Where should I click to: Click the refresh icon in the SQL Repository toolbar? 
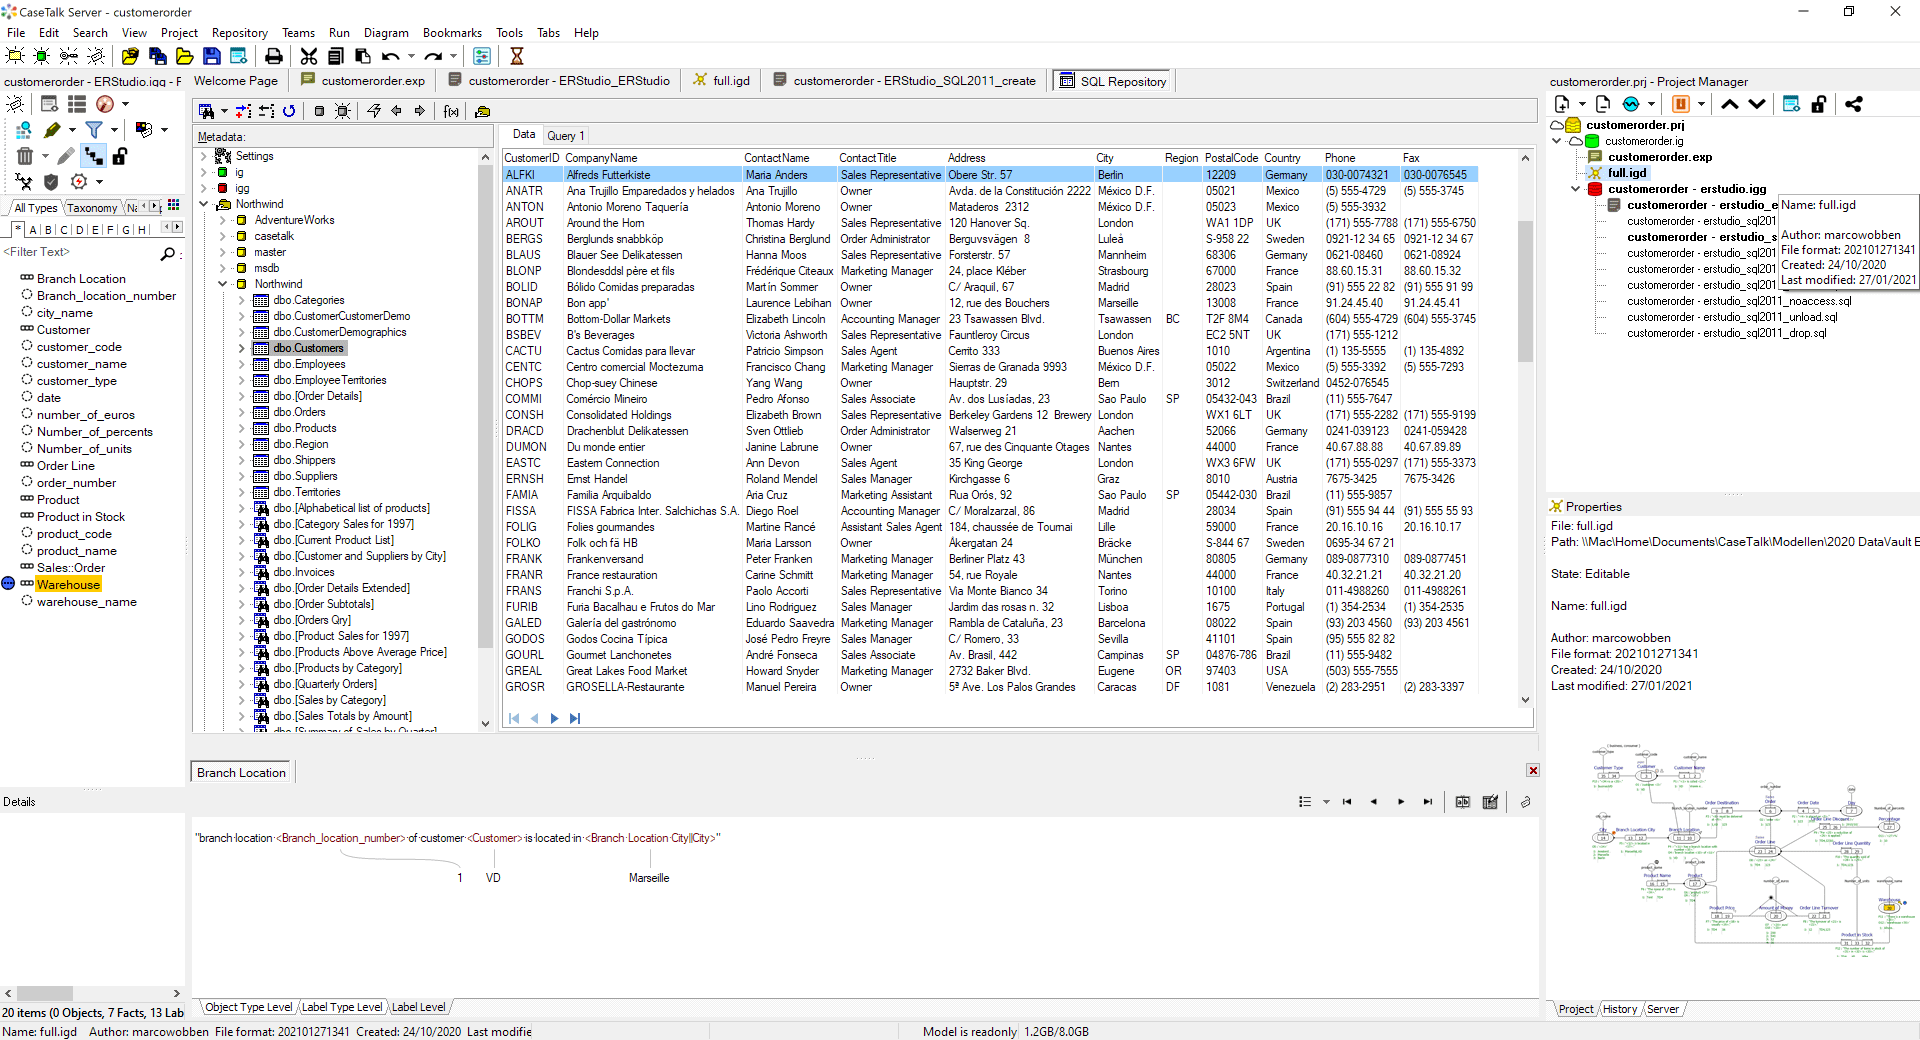tap(289, 111)
